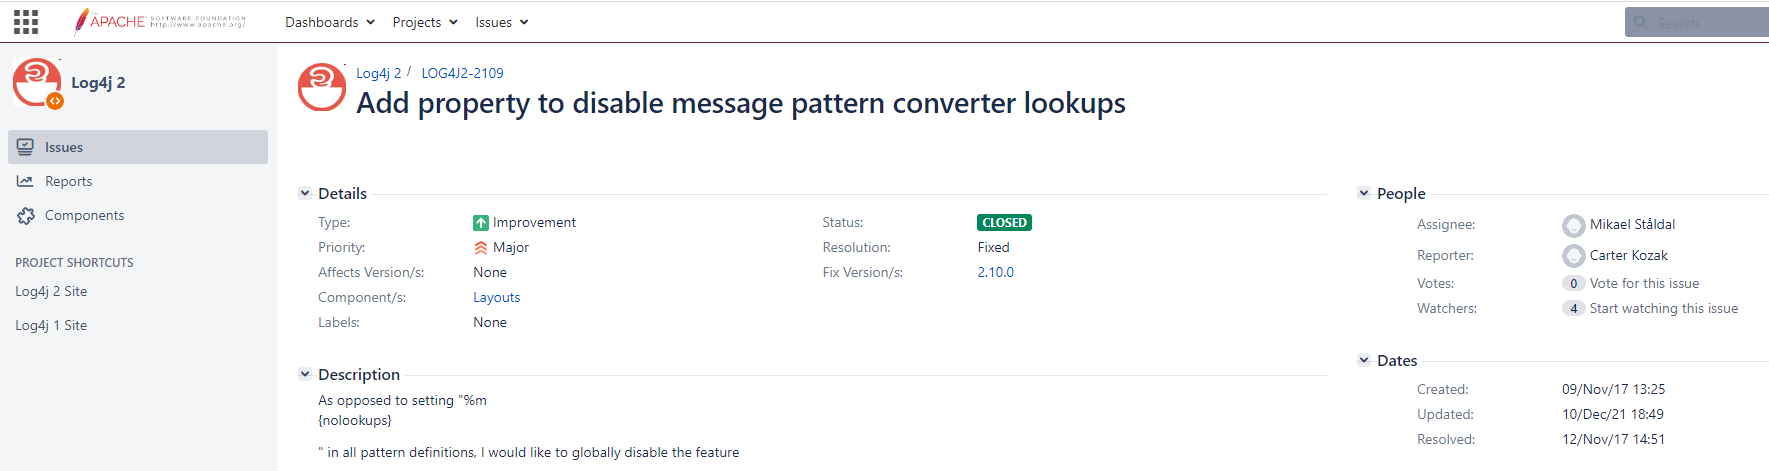Open the Dashboards dropdown menu
This screenshot has height=471, width=1769.
click(x=329, y=22)
